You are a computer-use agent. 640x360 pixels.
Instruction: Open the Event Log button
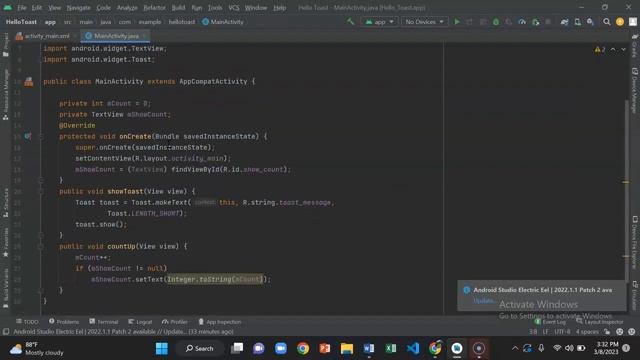pyautogui.click(x=550, y=322)
